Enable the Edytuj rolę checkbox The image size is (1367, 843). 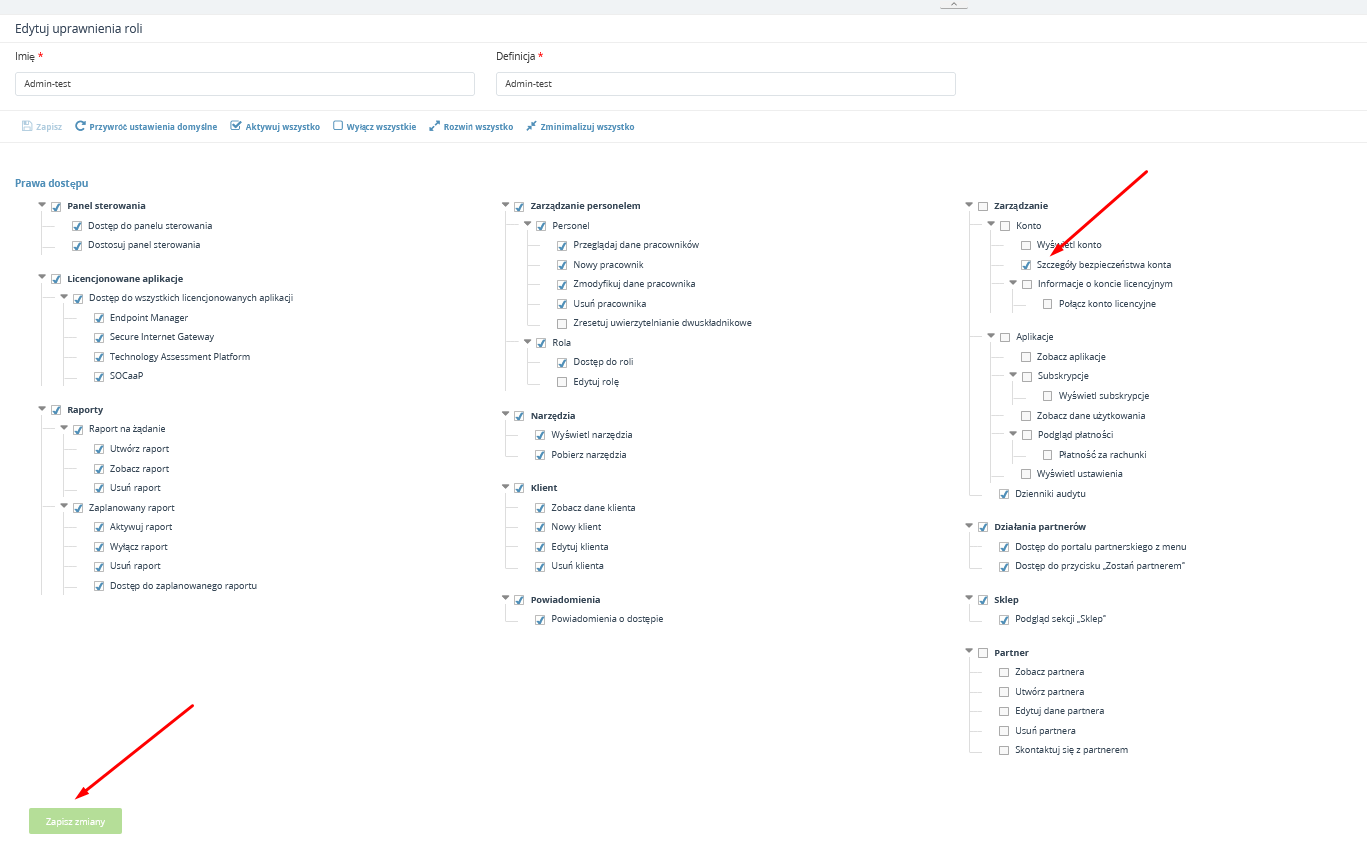tap(562, 382)
